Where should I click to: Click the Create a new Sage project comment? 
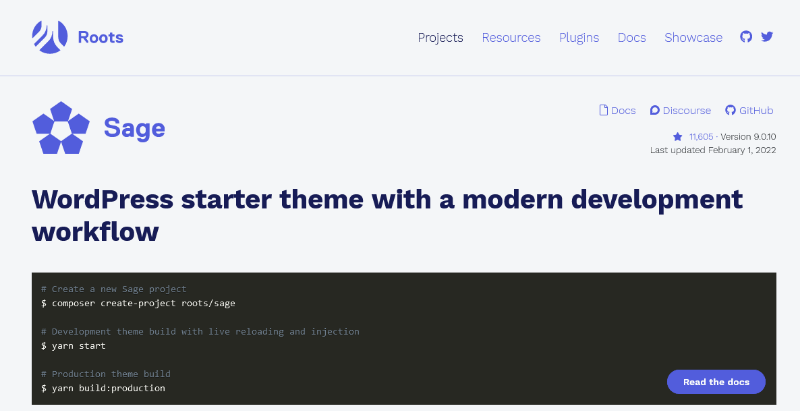pyautogui.click(x=114, y=289)
